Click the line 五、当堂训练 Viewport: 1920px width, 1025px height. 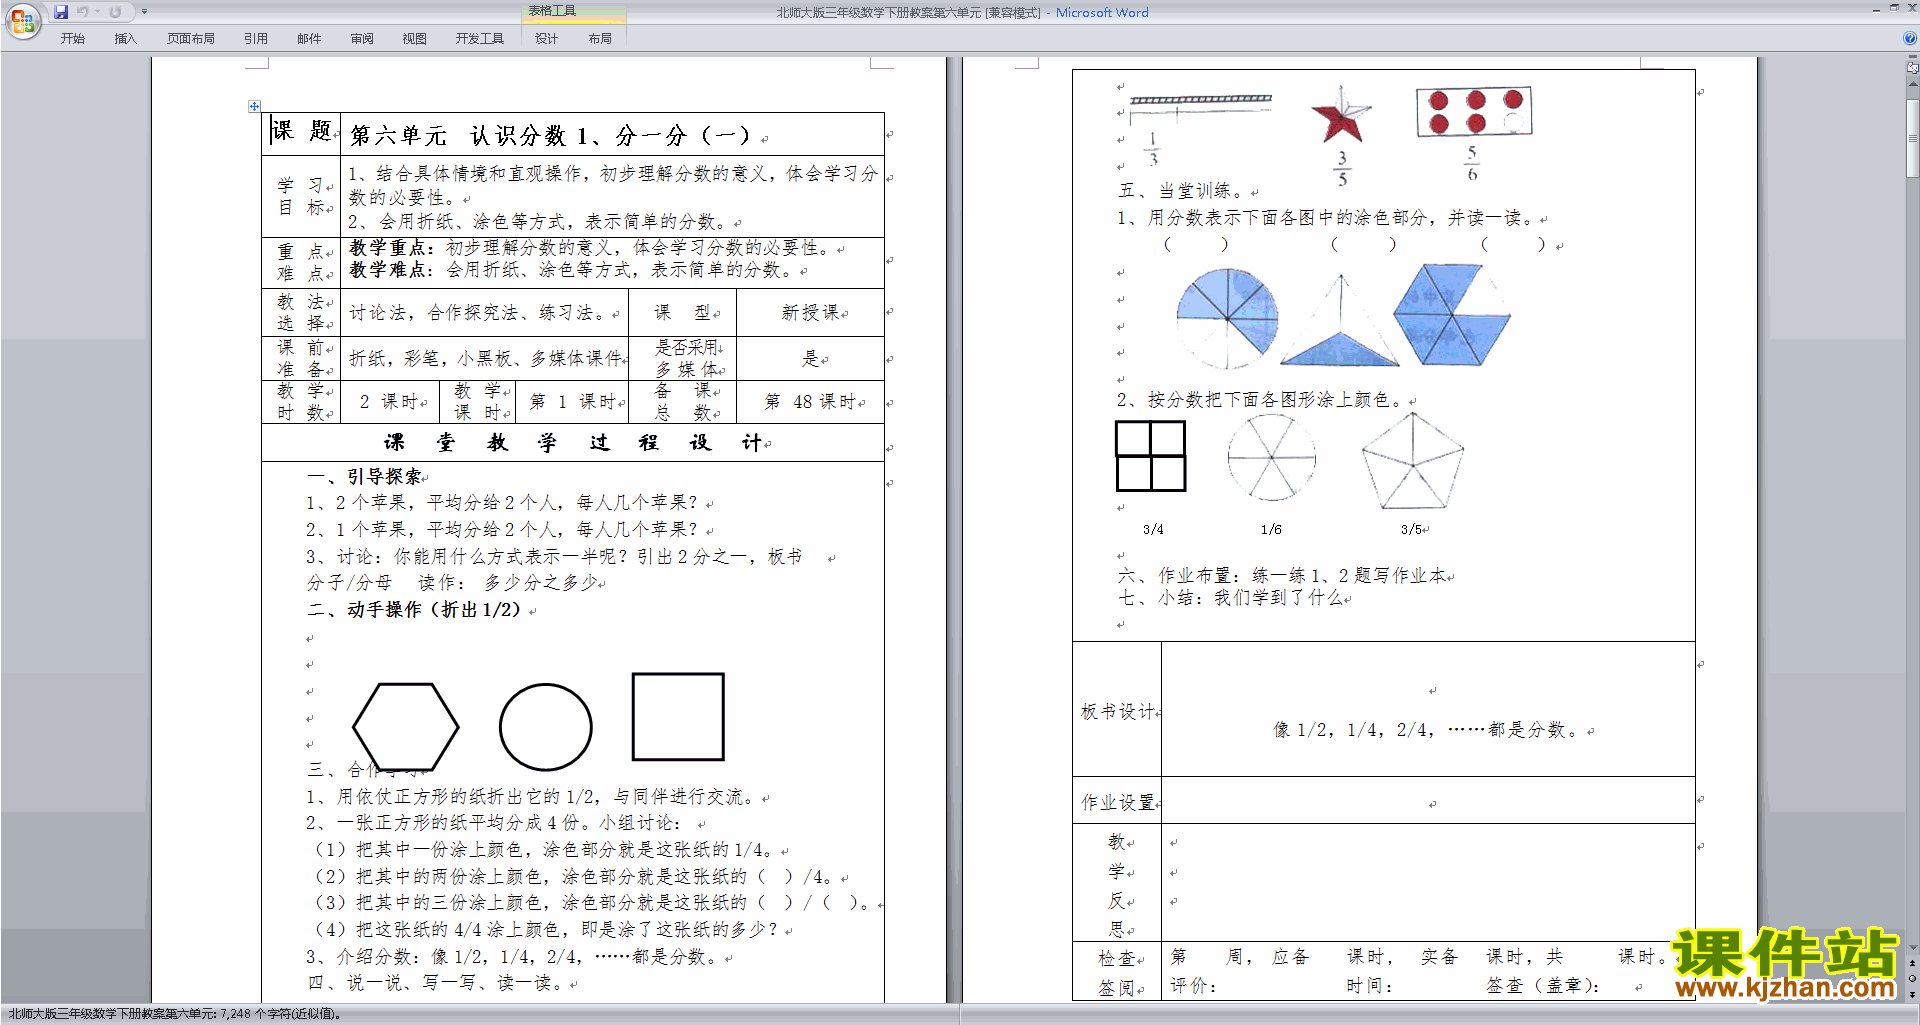[x=1181, y=191]
